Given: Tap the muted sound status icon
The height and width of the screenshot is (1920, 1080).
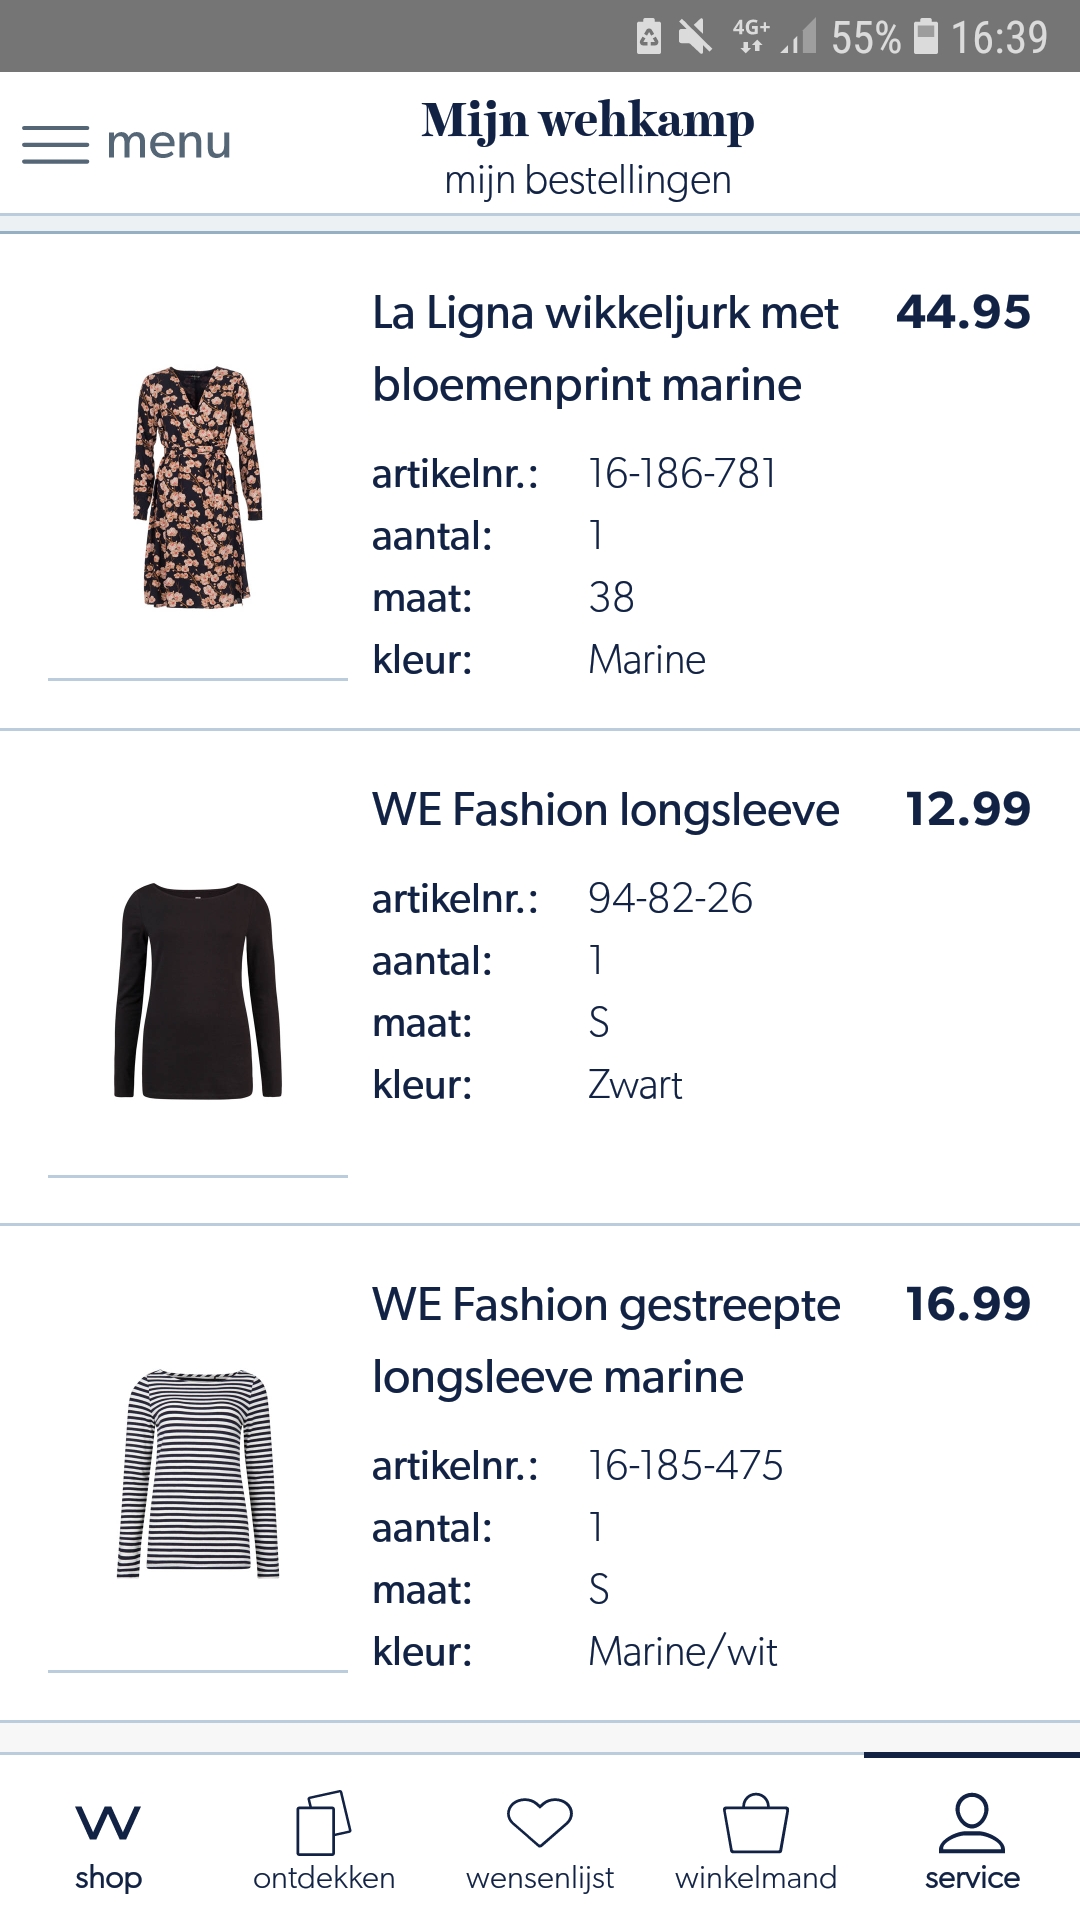Looking at the screenshot, I should (695, 37).
